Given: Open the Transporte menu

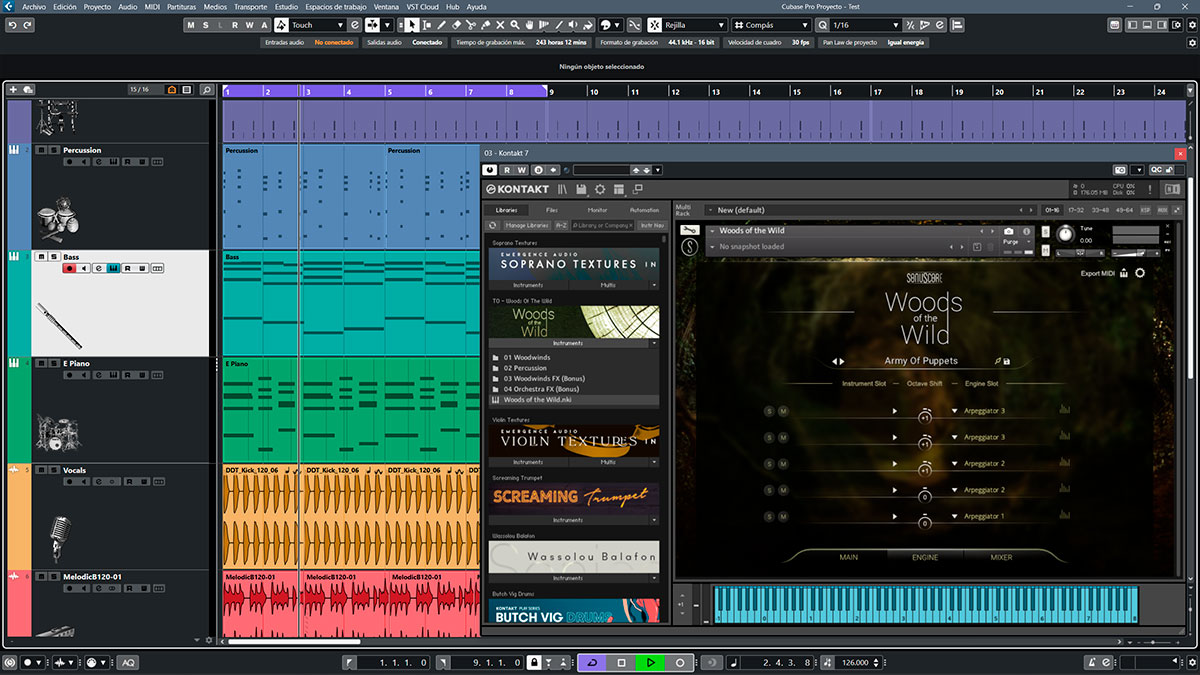Looking at the screenshot, I should (250, 6).
